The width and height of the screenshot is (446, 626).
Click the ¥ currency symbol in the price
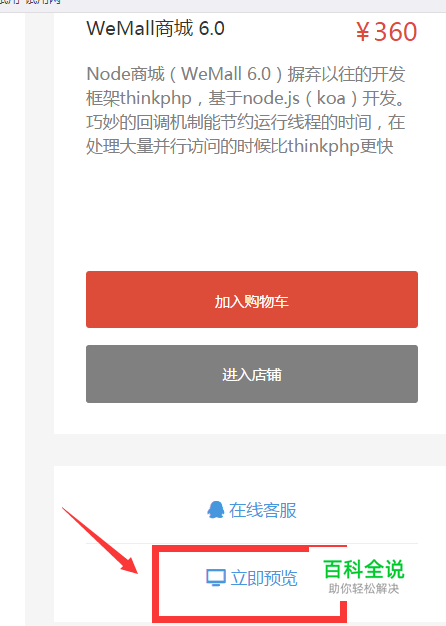pos(363,32)
